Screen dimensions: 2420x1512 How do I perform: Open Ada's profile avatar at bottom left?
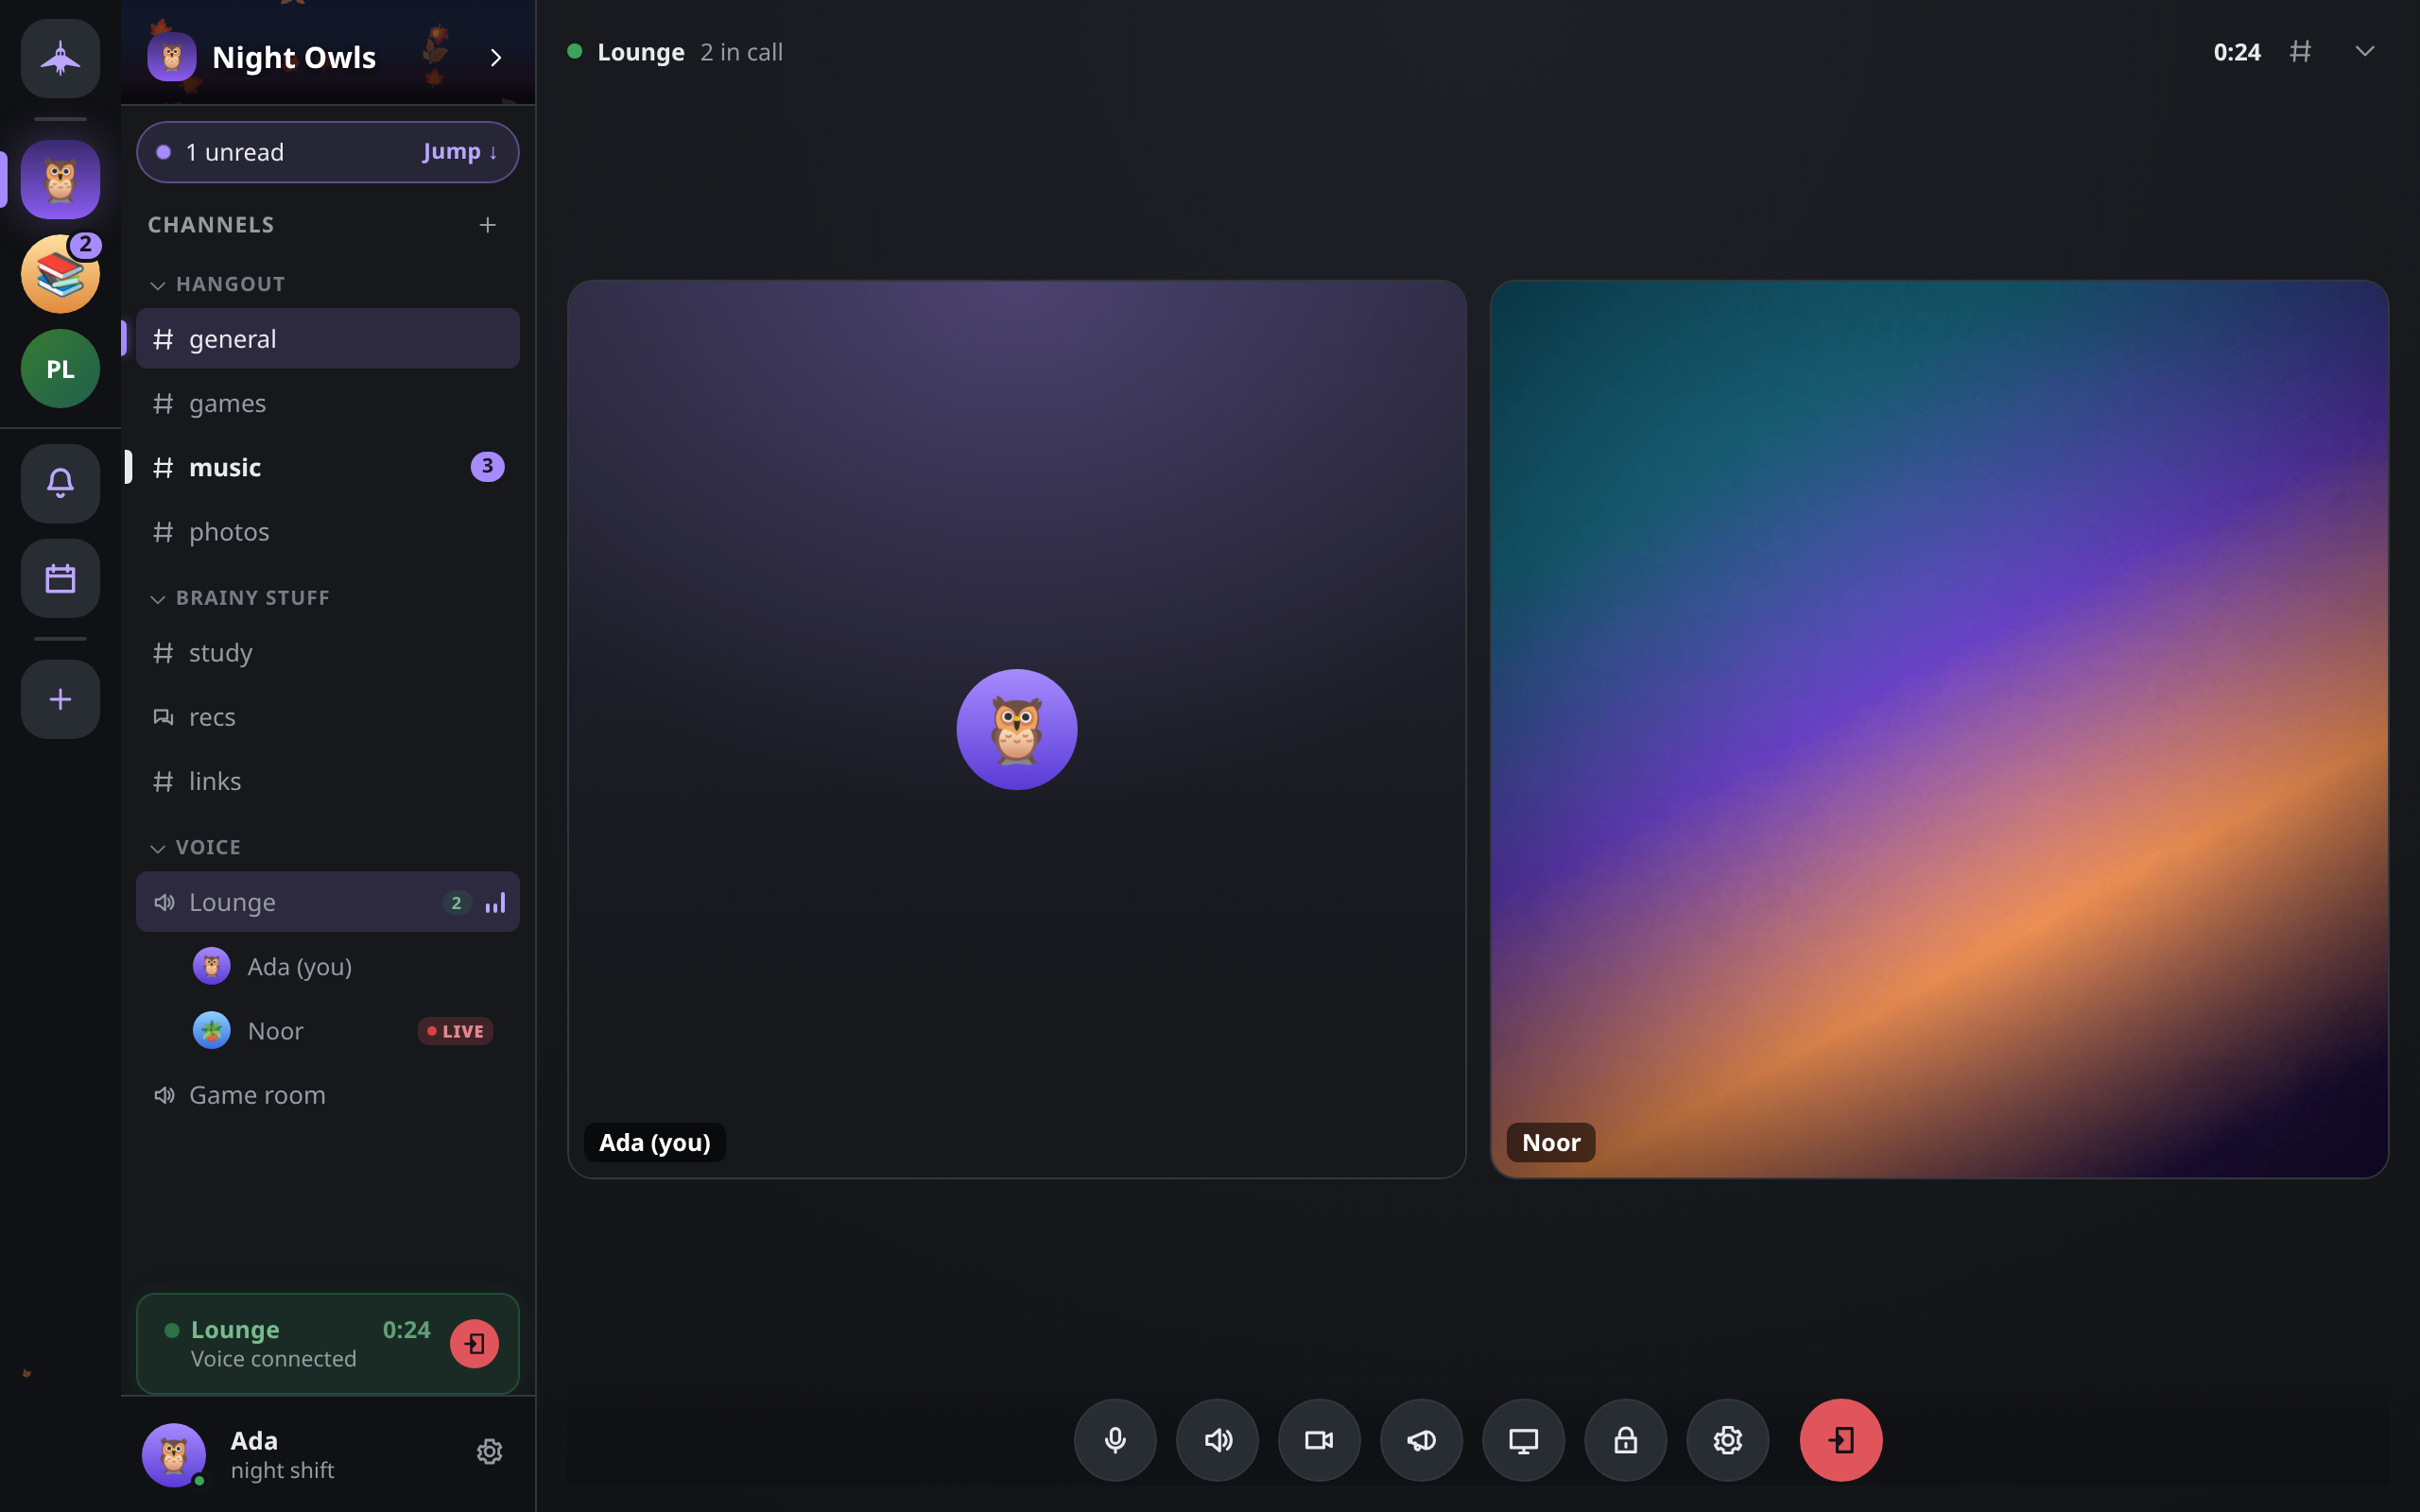tap(174, 1454)
